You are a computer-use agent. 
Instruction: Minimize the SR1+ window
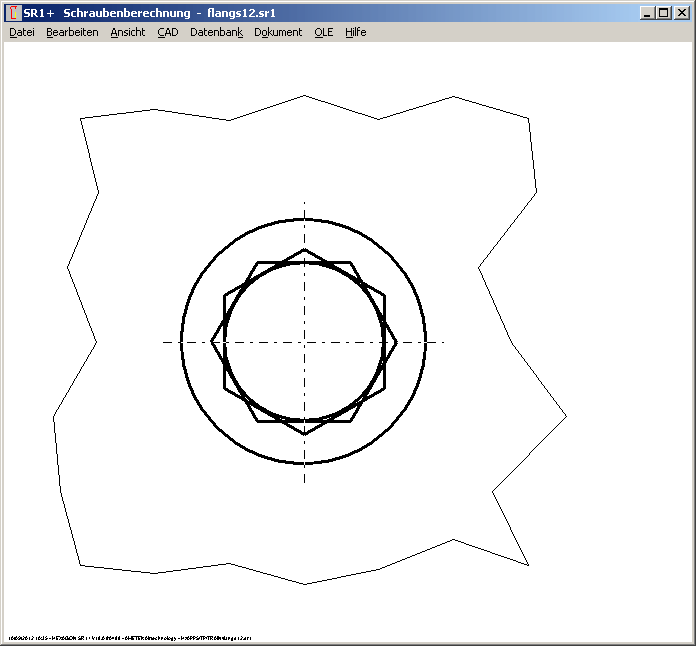click(x=648, y=13)
